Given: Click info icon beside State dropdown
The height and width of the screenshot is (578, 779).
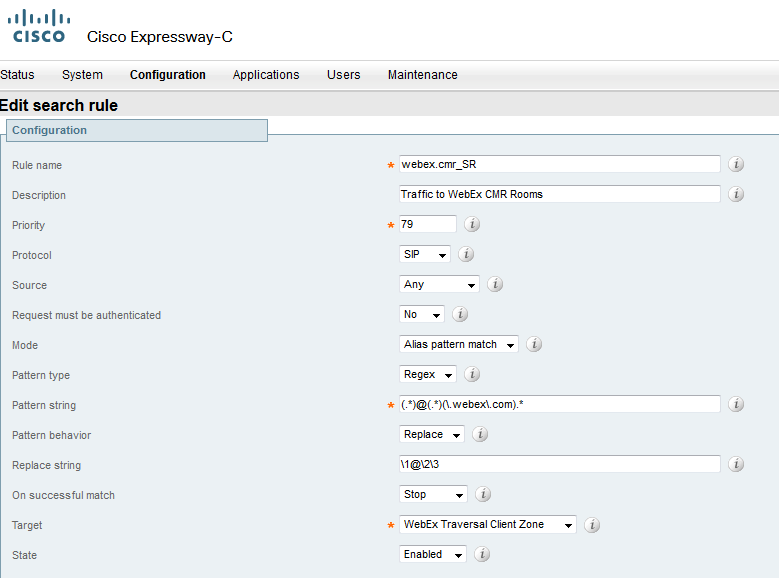Looking at the screenshot, I should pos(482,554).
